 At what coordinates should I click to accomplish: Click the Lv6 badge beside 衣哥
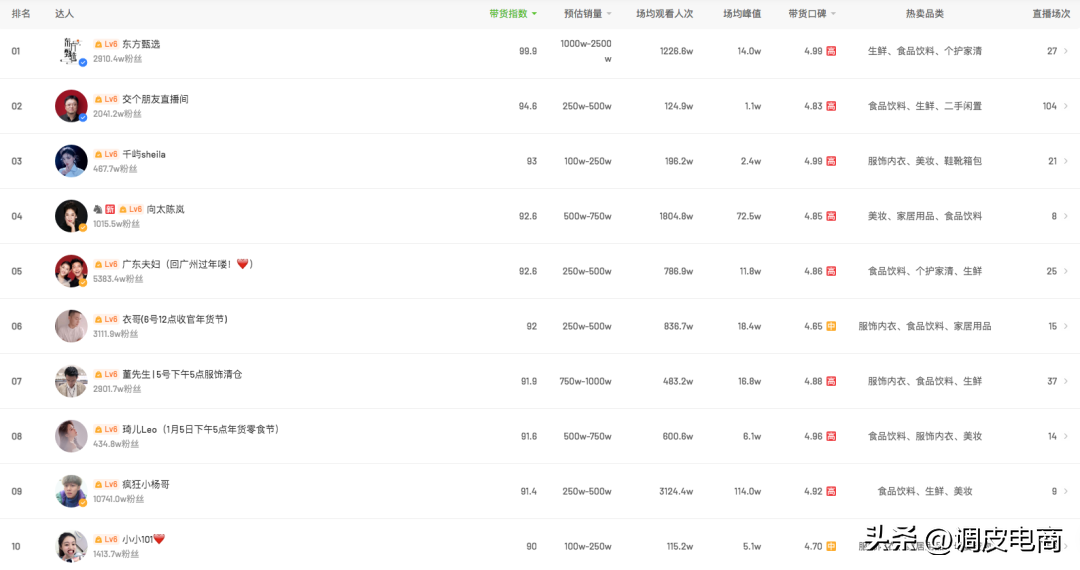(x=106, y=319)
